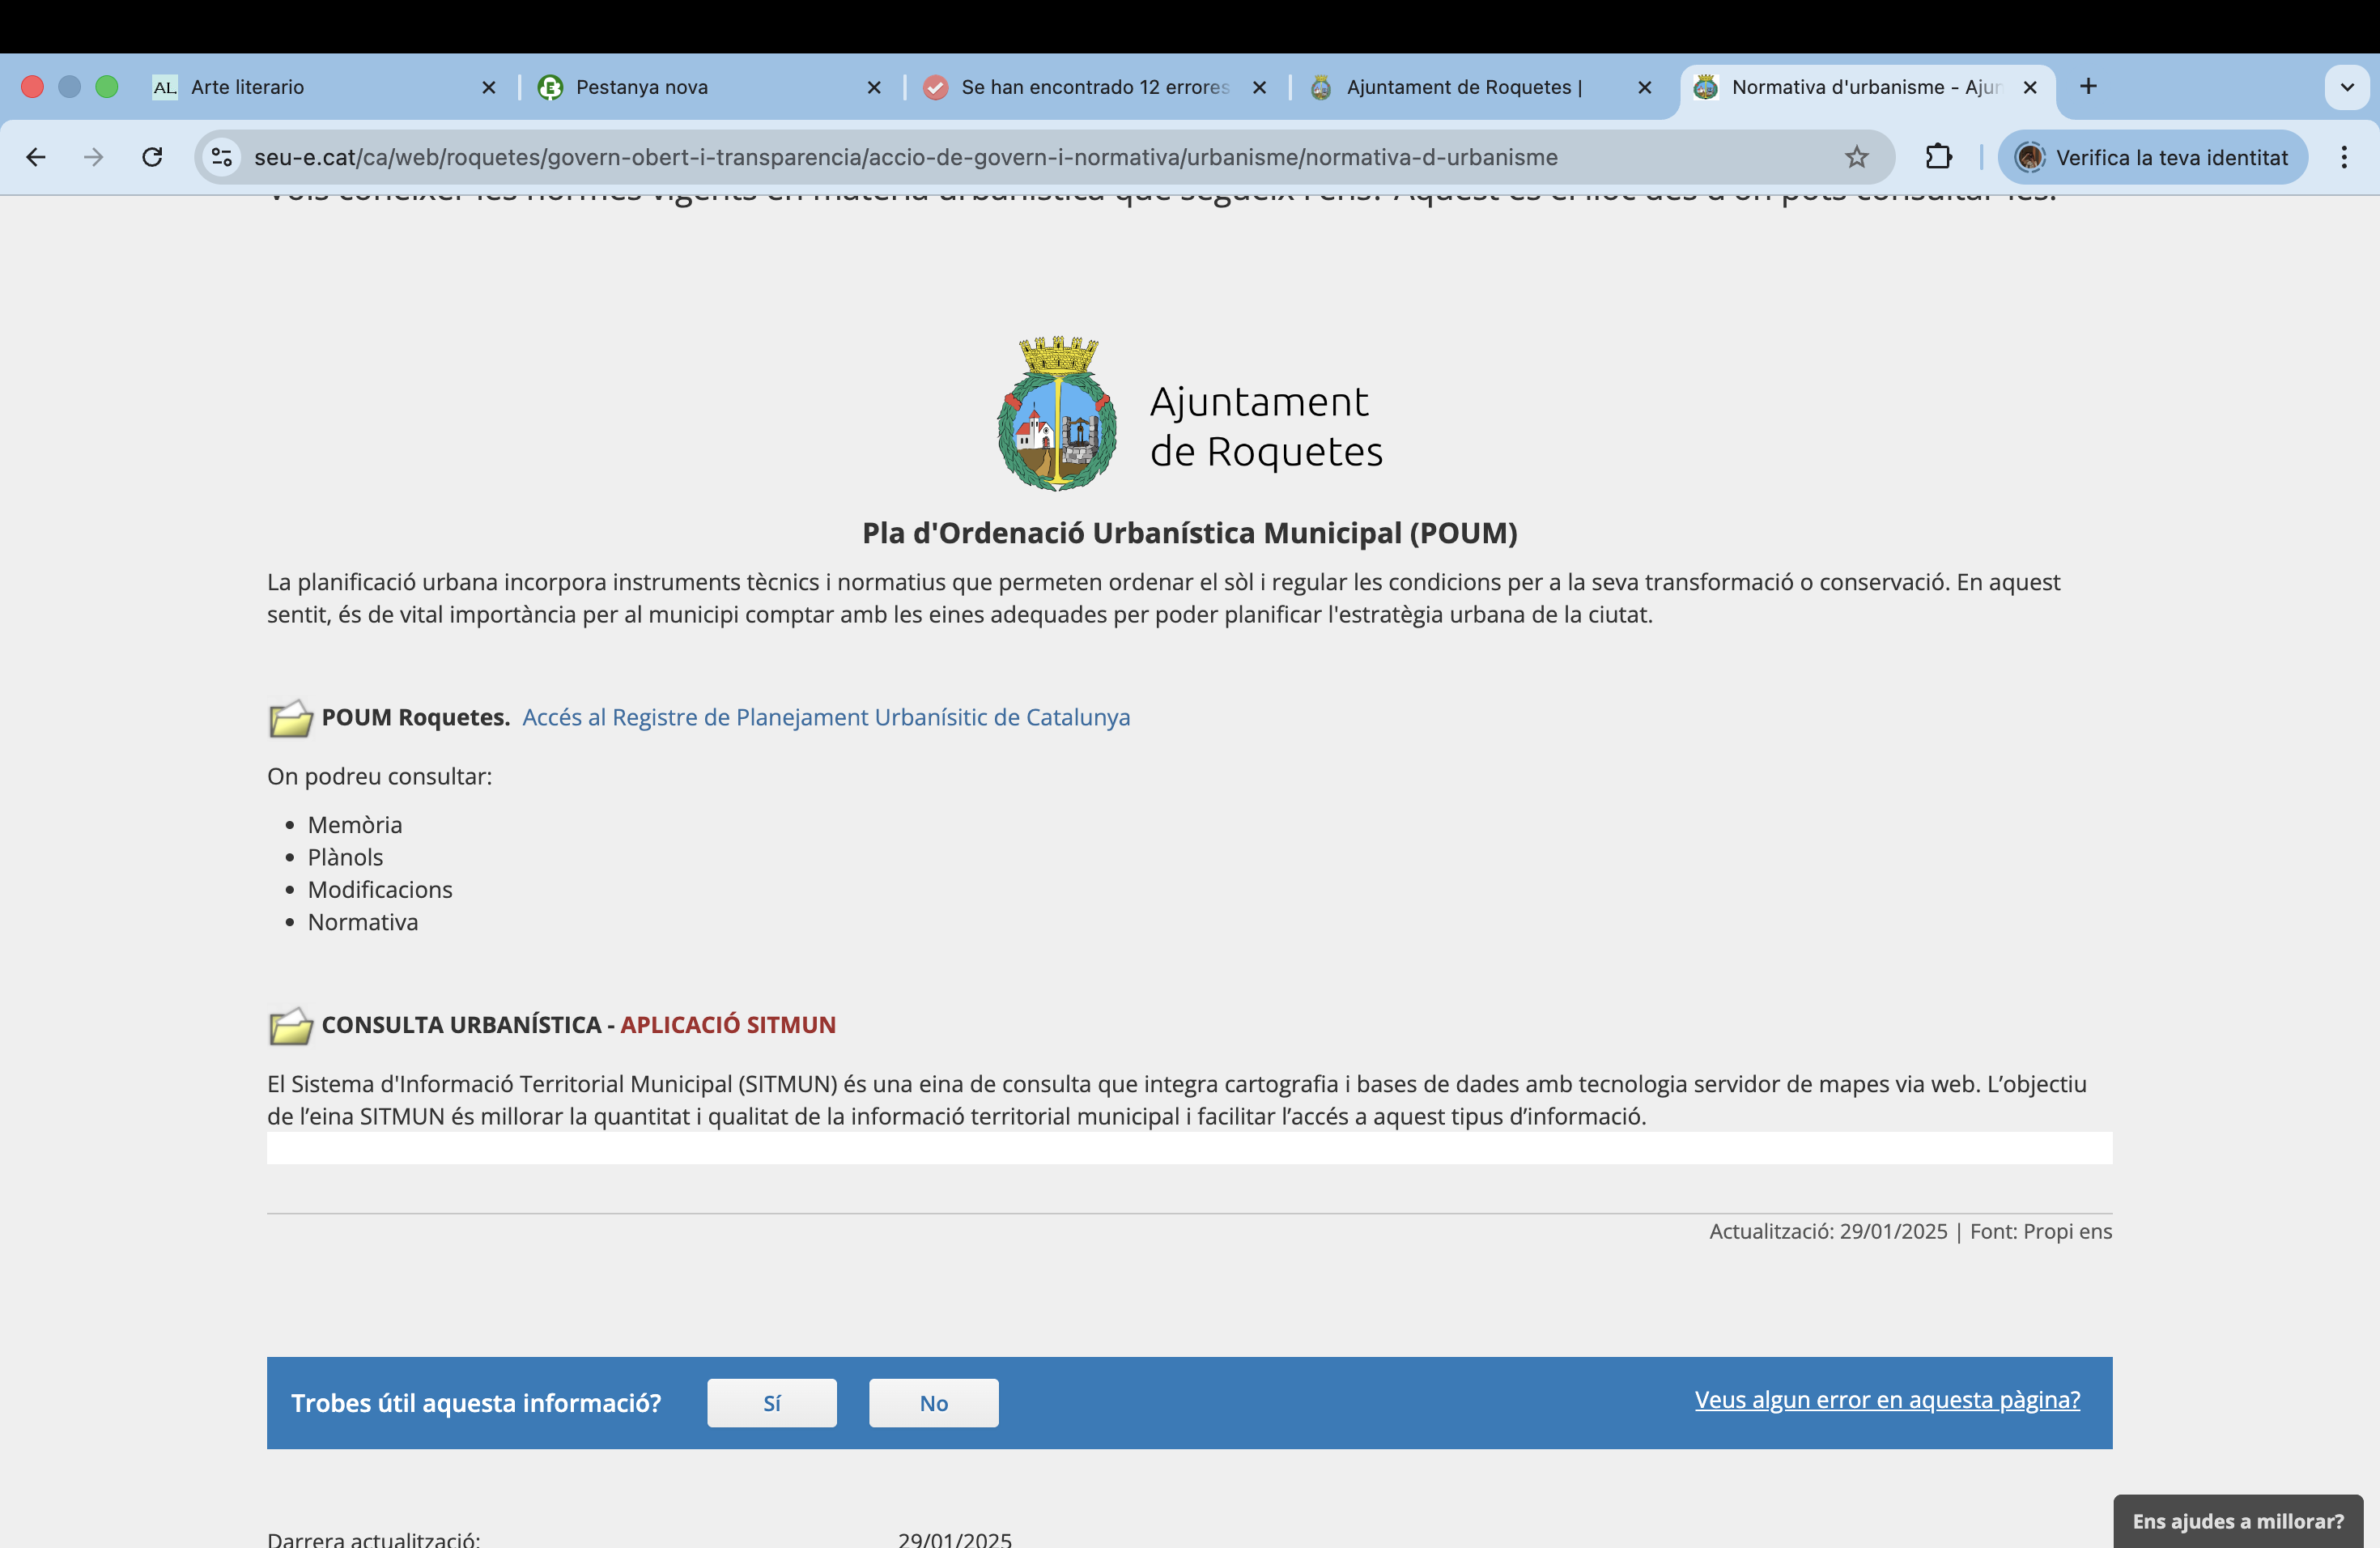
Task: Open a new tab with the plus icon
Action: pyautogui.click(x=2088, y=87)
